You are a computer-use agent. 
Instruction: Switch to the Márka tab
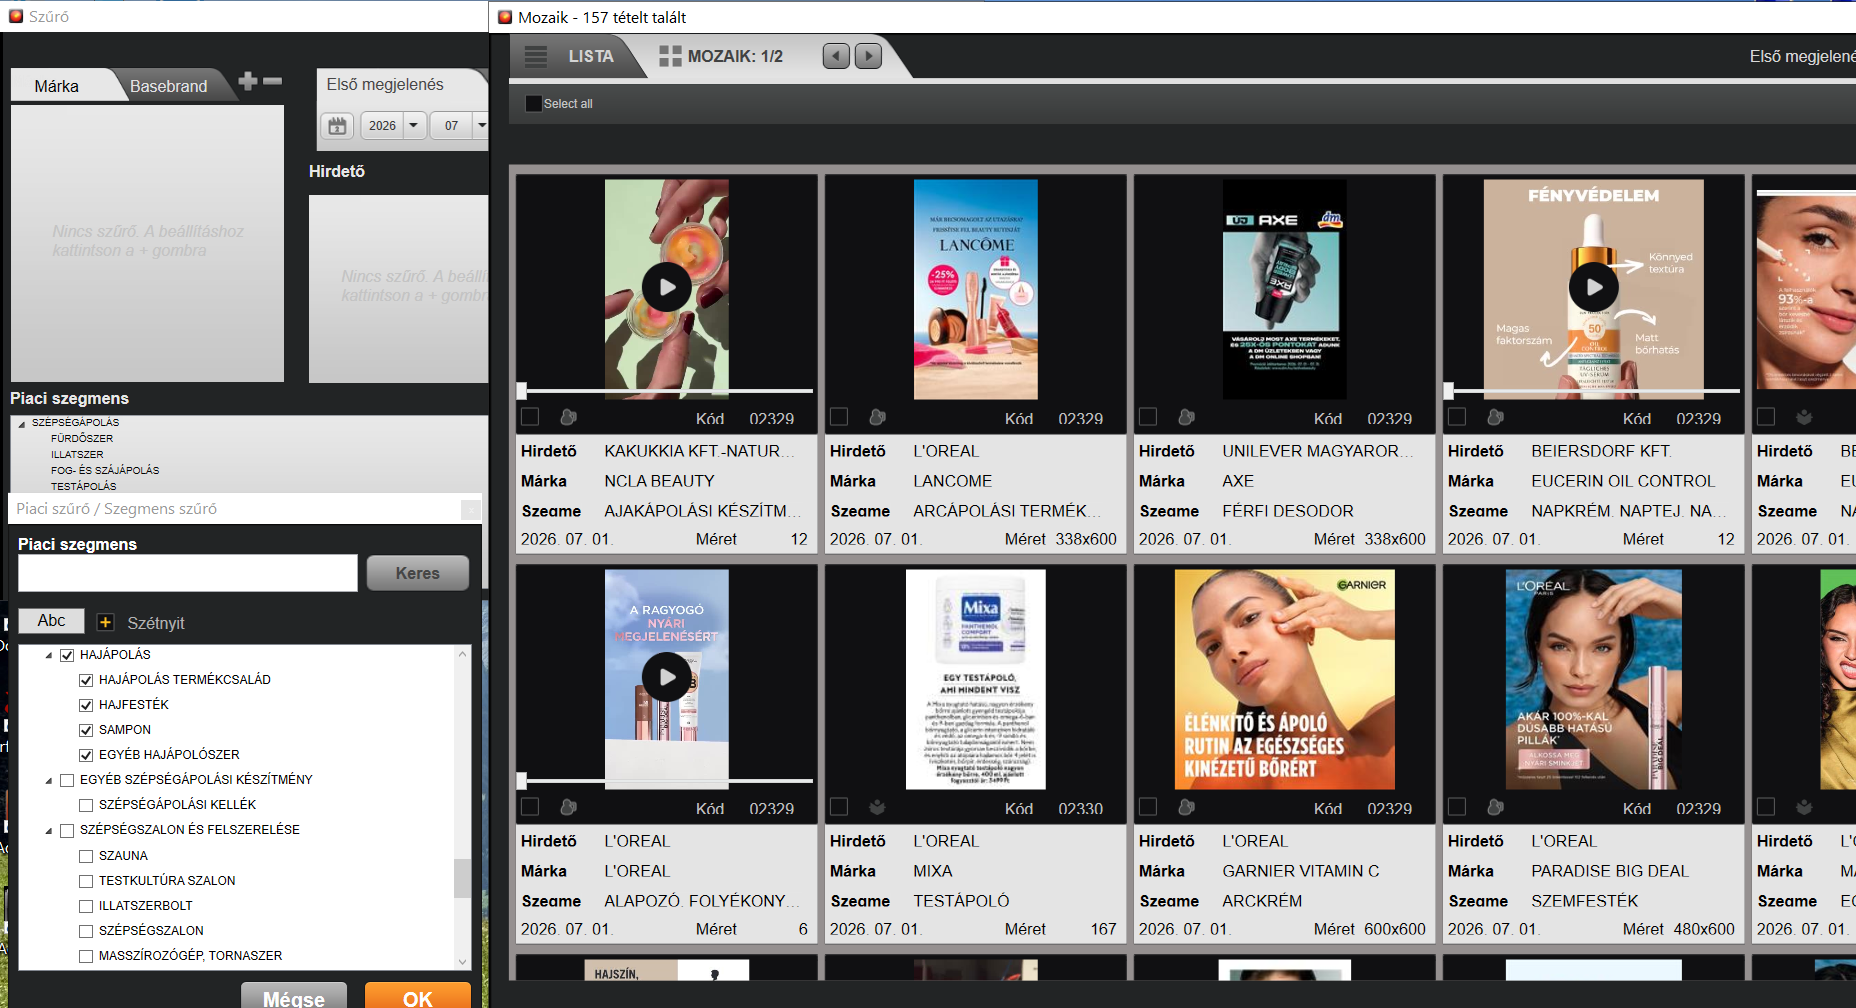point(57,86)
